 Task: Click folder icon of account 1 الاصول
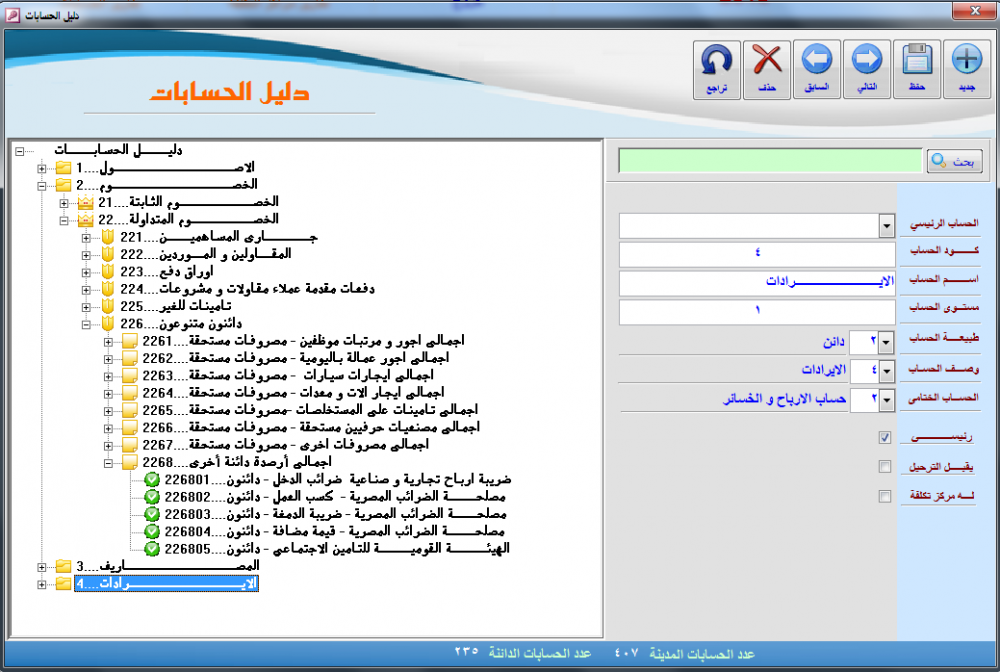(63, 168)
